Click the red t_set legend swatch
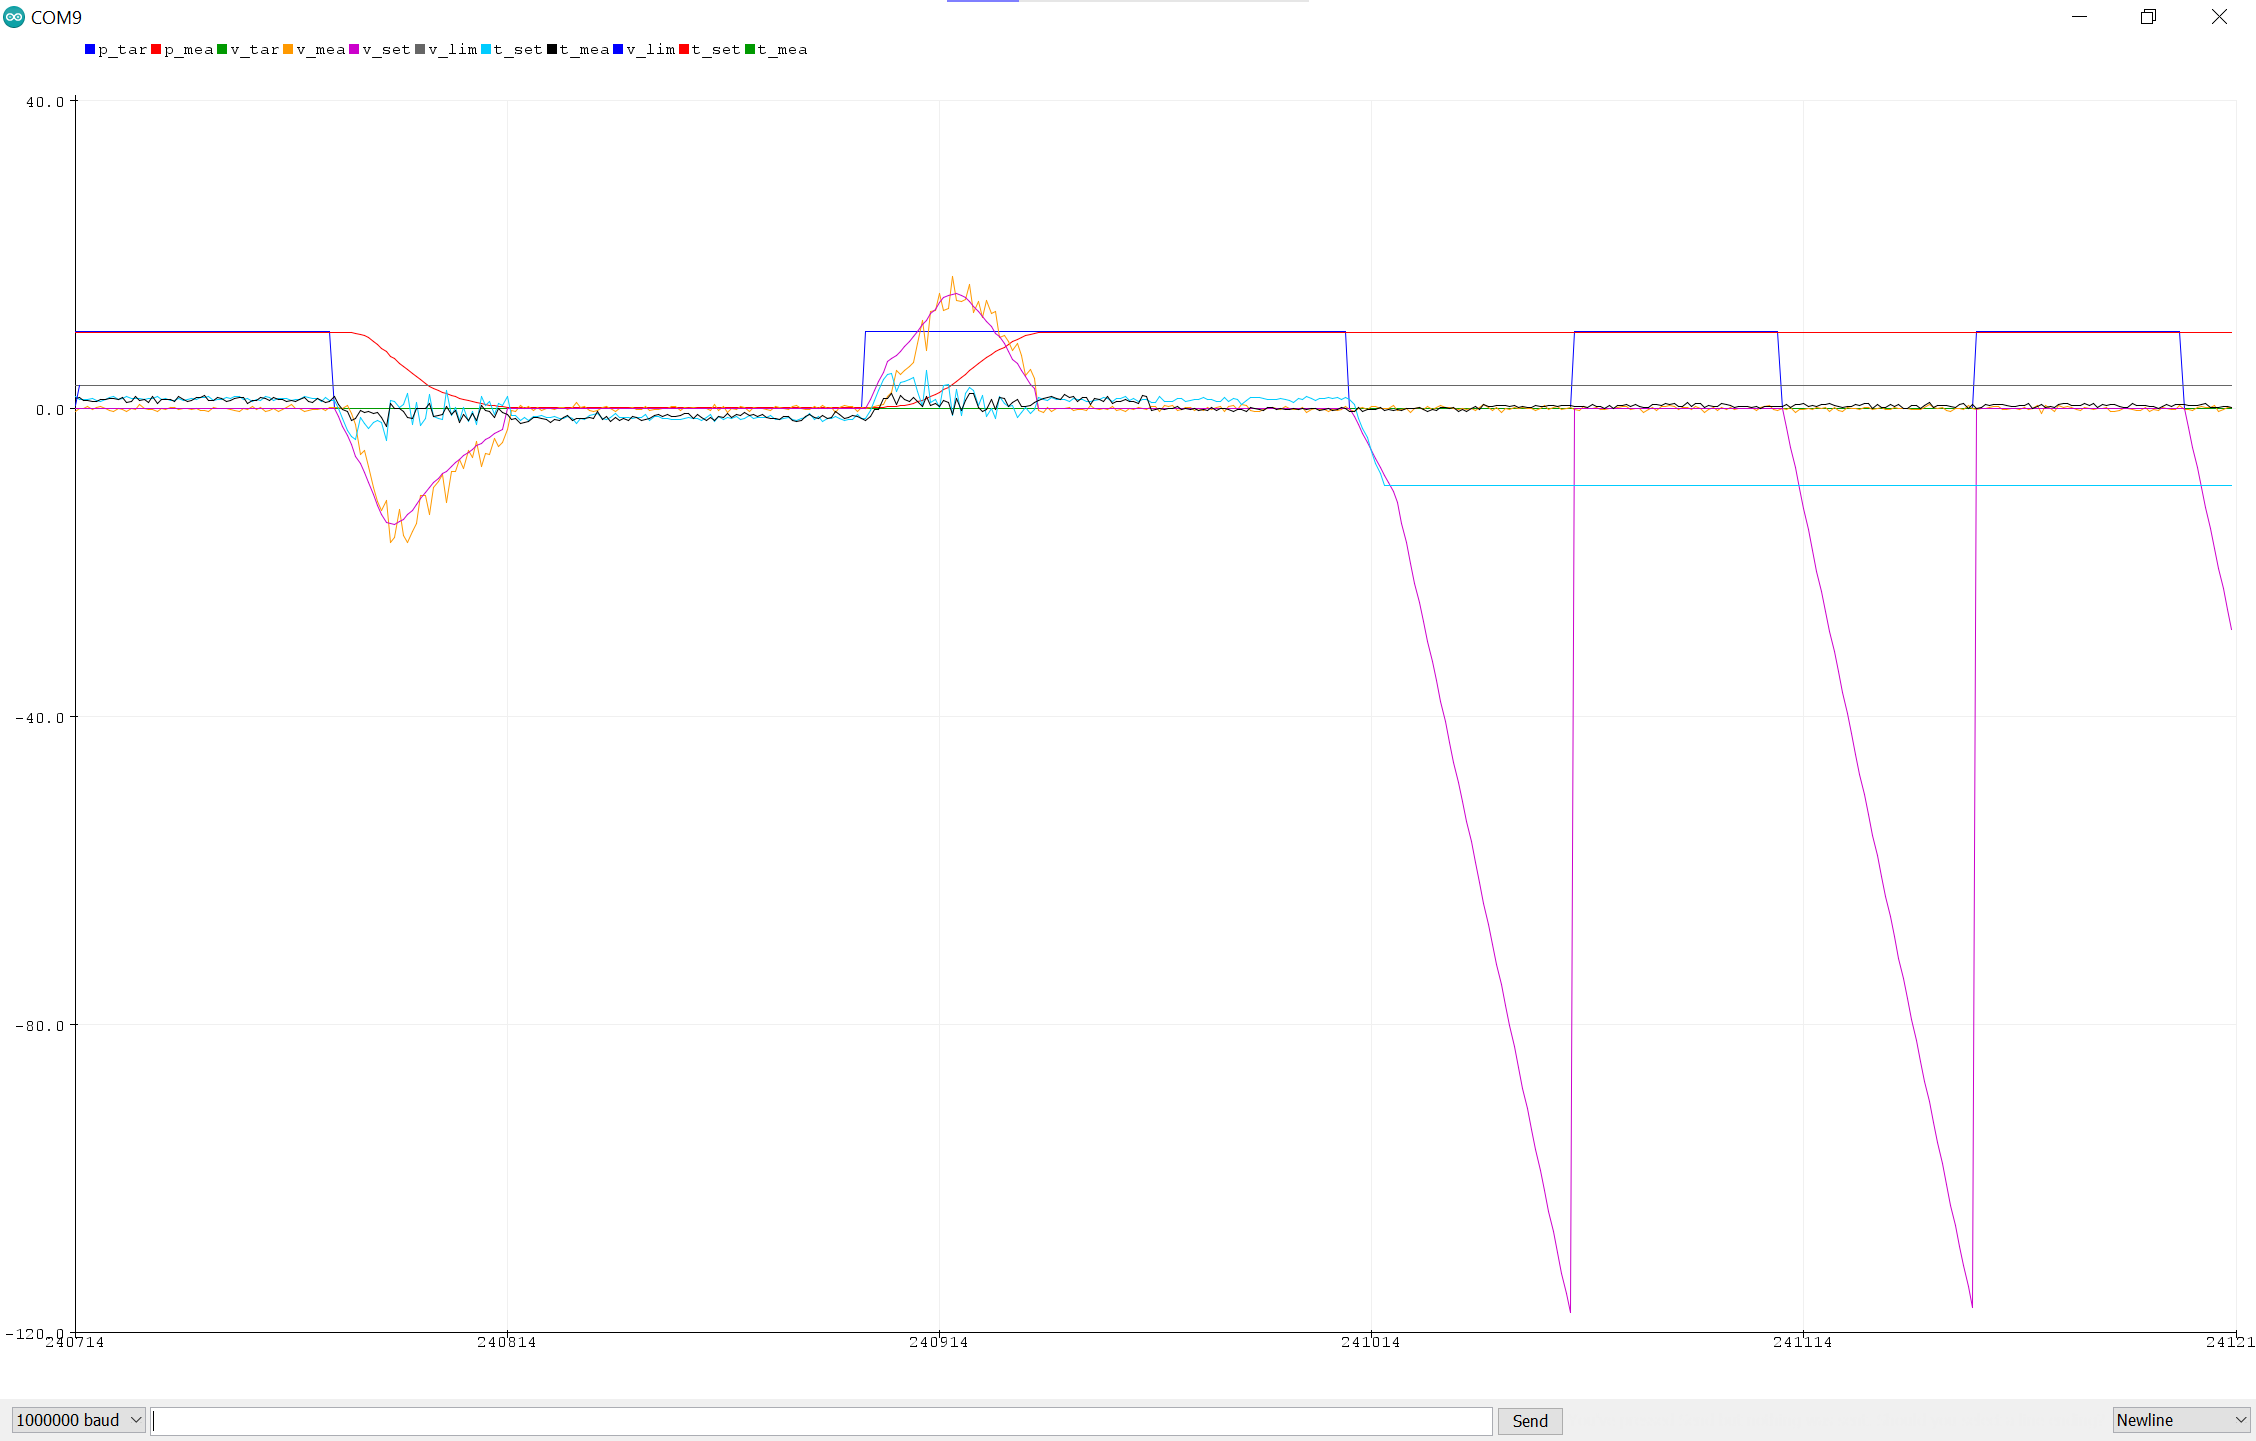Image resolution: width=2256 pixels, height=1441 pixels. pyautogui.click(x=684, y=49)
